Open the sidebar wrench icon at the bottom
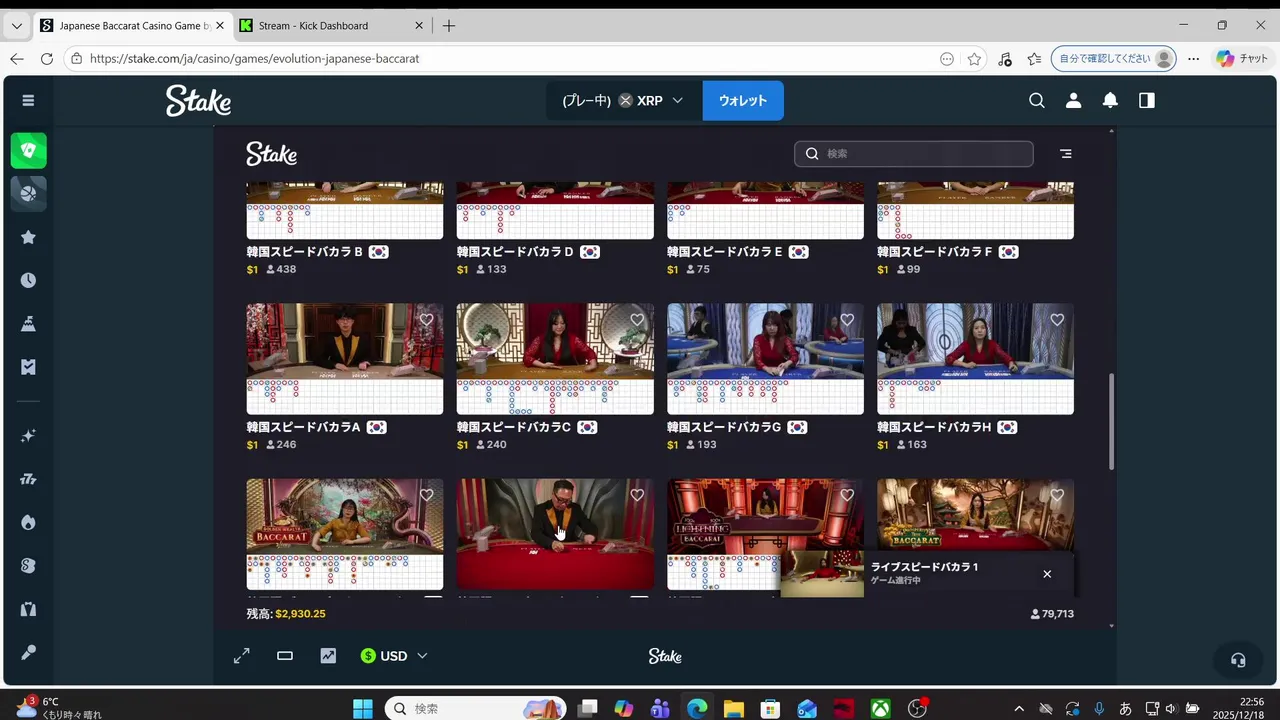 [28, 652]
